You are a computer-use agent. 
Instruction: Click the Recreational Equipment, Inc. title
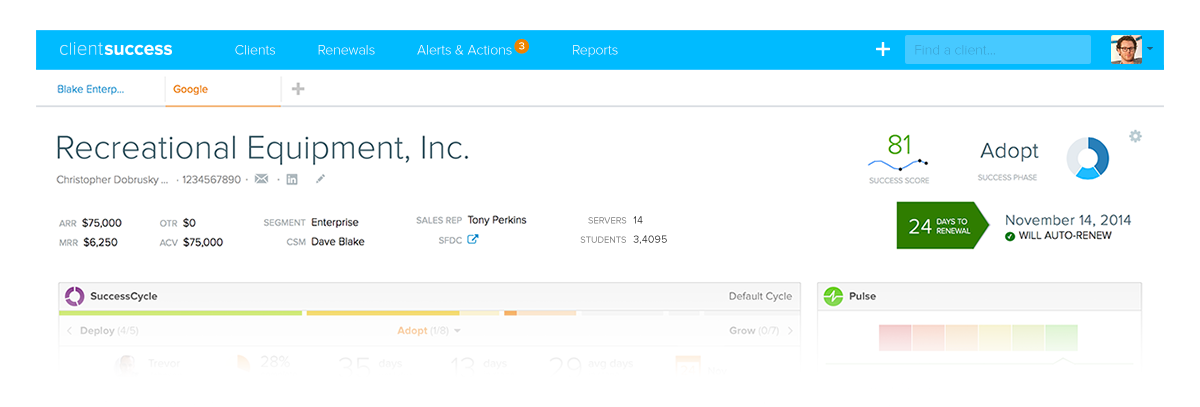(262, 148)
